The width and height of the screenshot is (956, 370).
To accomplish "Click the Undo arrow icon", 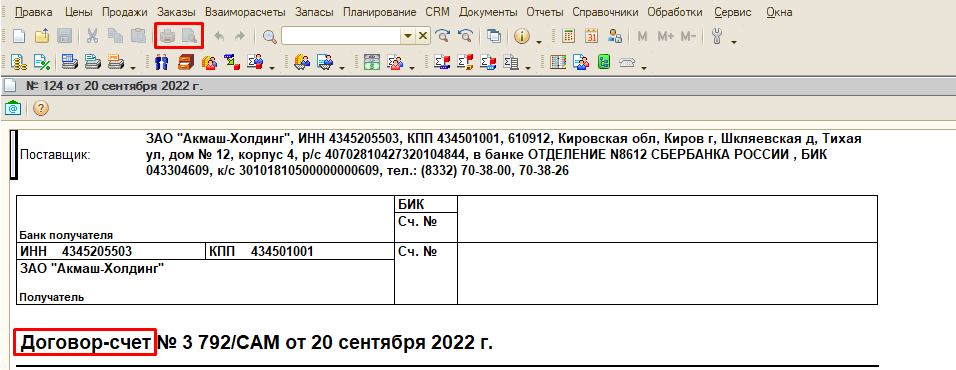I will click(219, 37).
